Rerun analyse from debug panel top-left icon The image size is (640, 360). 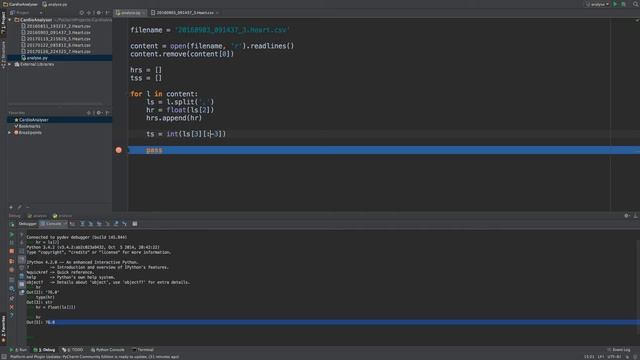click(11, 224)
